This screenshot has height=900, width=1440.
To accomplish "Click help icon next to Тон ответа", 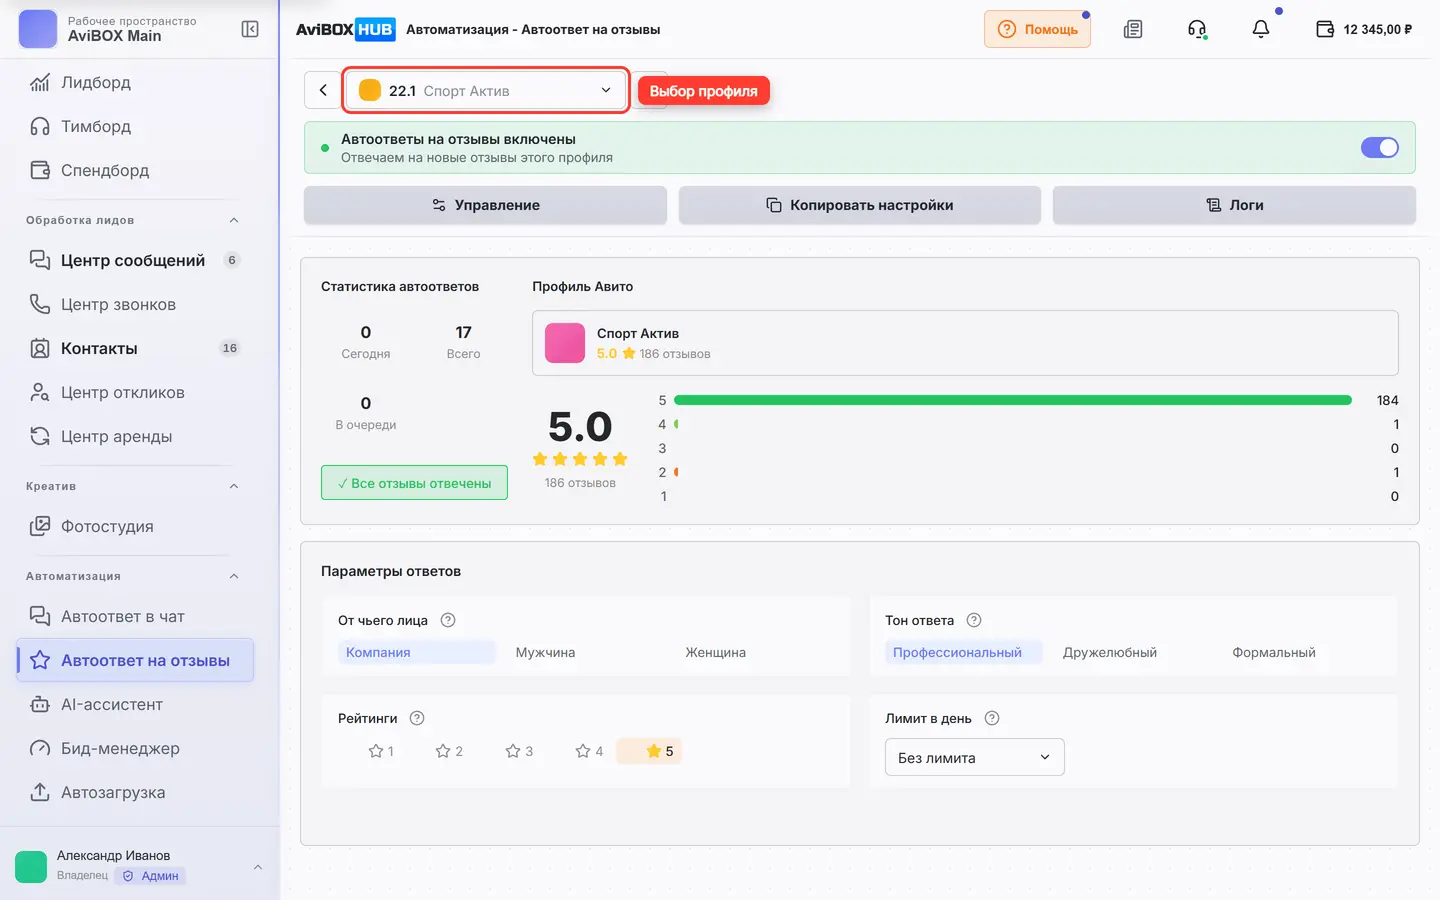I will [974, 620].
